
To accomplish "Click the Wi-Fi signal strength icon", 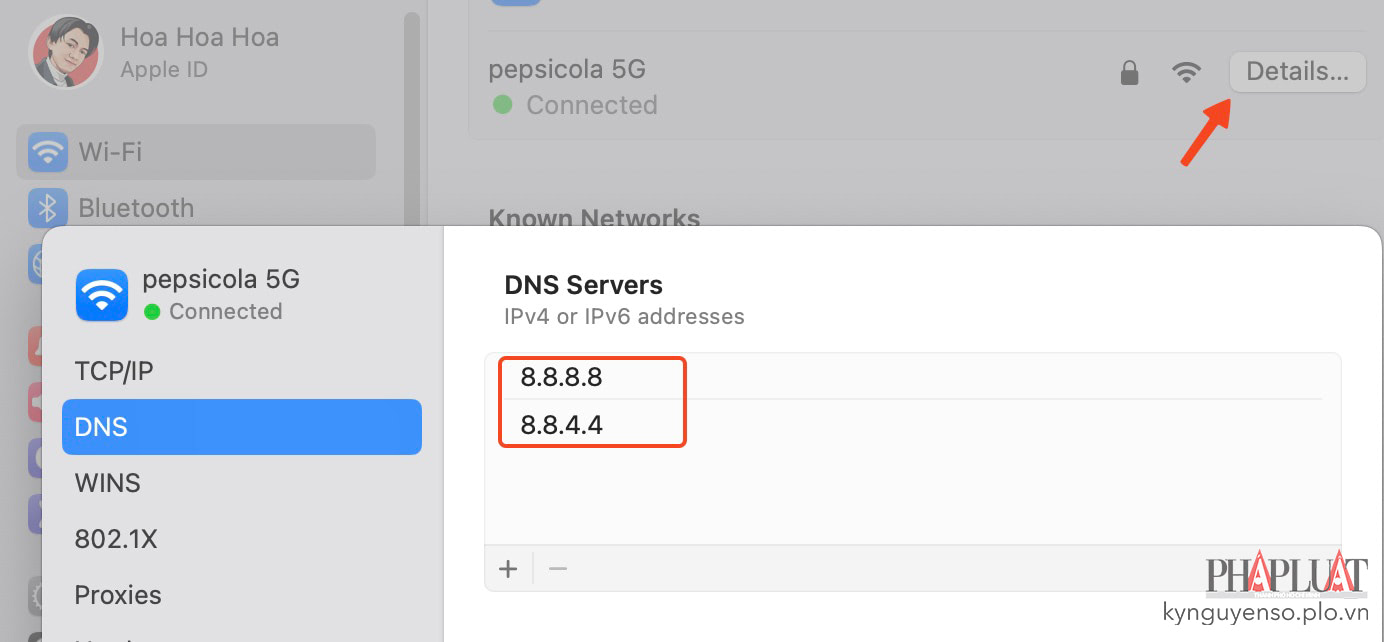I will (x=1186, y=72).
